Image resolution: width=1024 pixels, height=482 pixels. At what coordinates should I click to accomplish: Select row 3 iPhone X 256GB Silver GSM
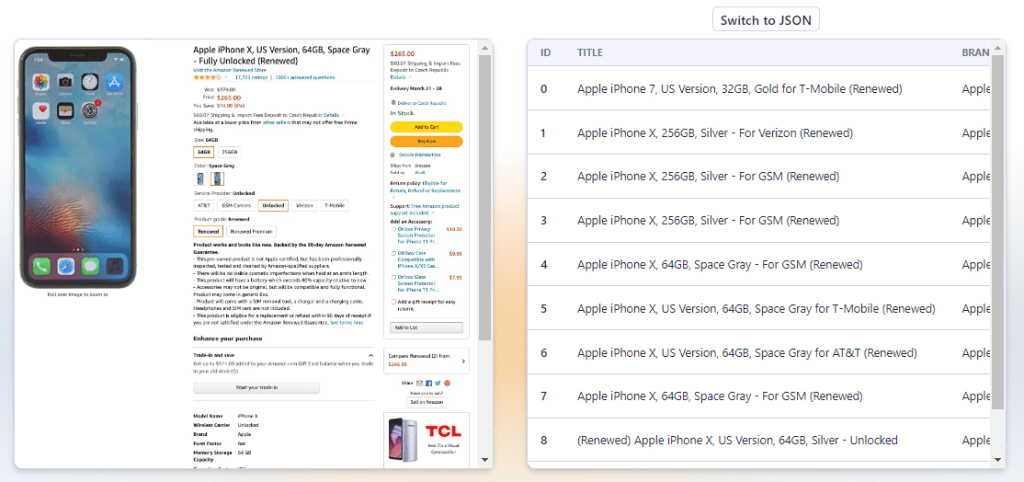pyautogui.click(x=758, y=221)
